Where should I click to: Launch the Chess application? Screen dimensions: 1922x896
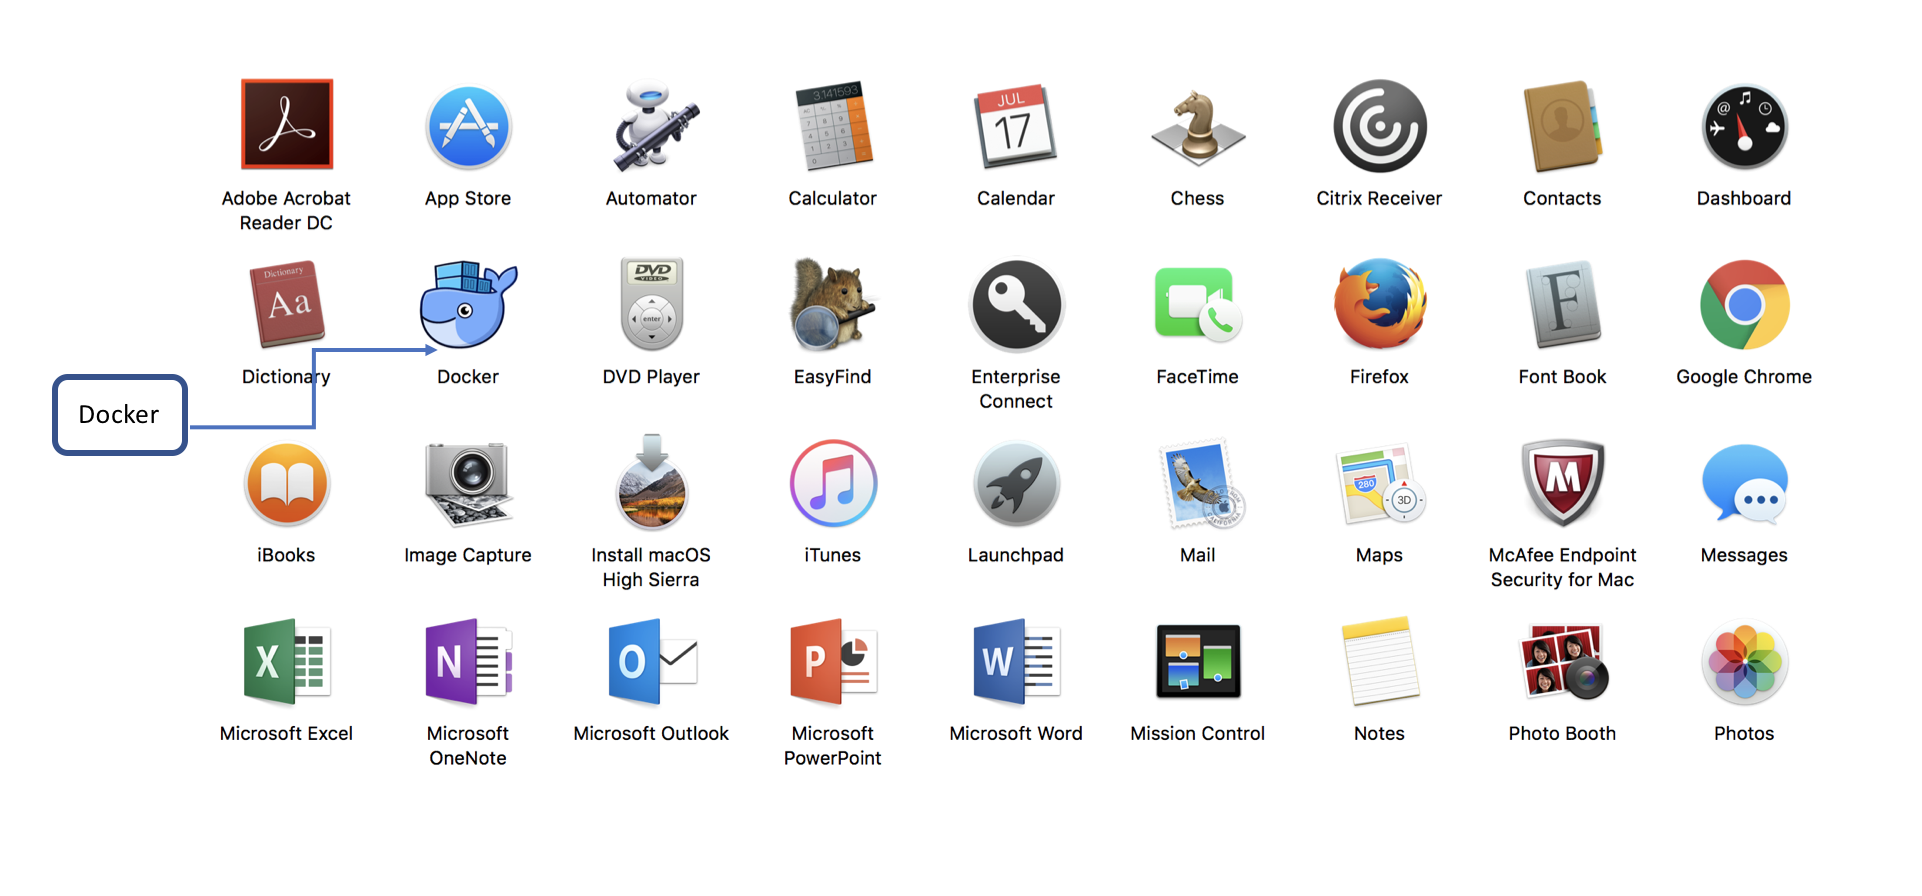click(x=1197, y=127)
